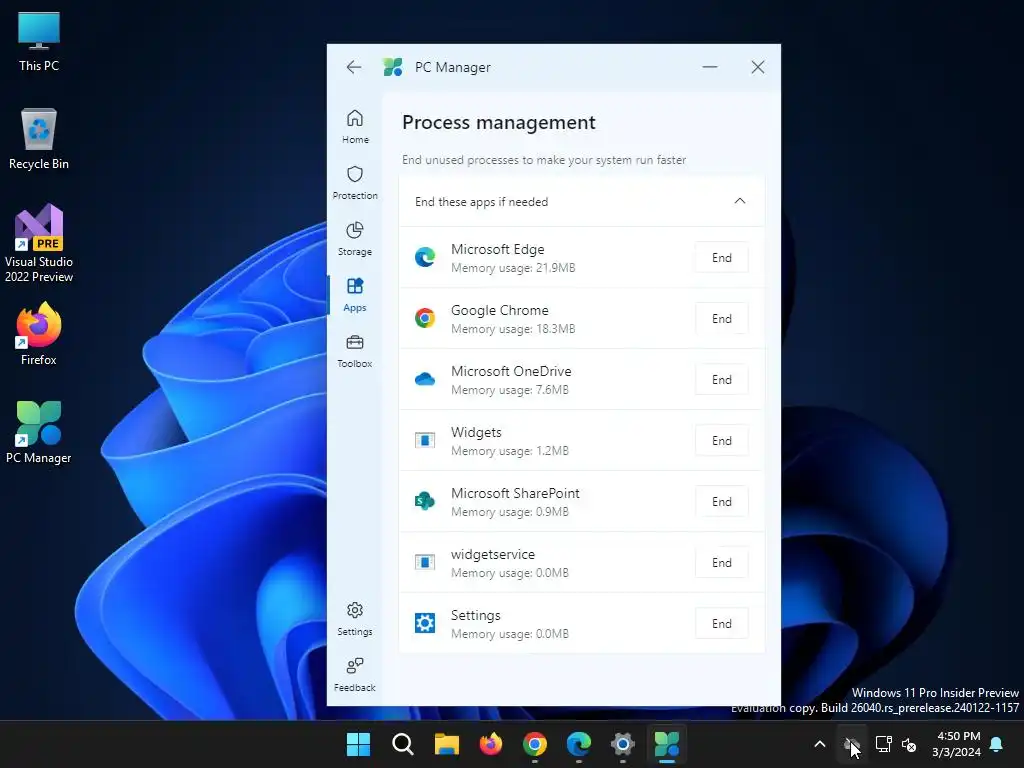Click the Google Chrome icon in the process list
1024x768 pixels.
(425, 318)
